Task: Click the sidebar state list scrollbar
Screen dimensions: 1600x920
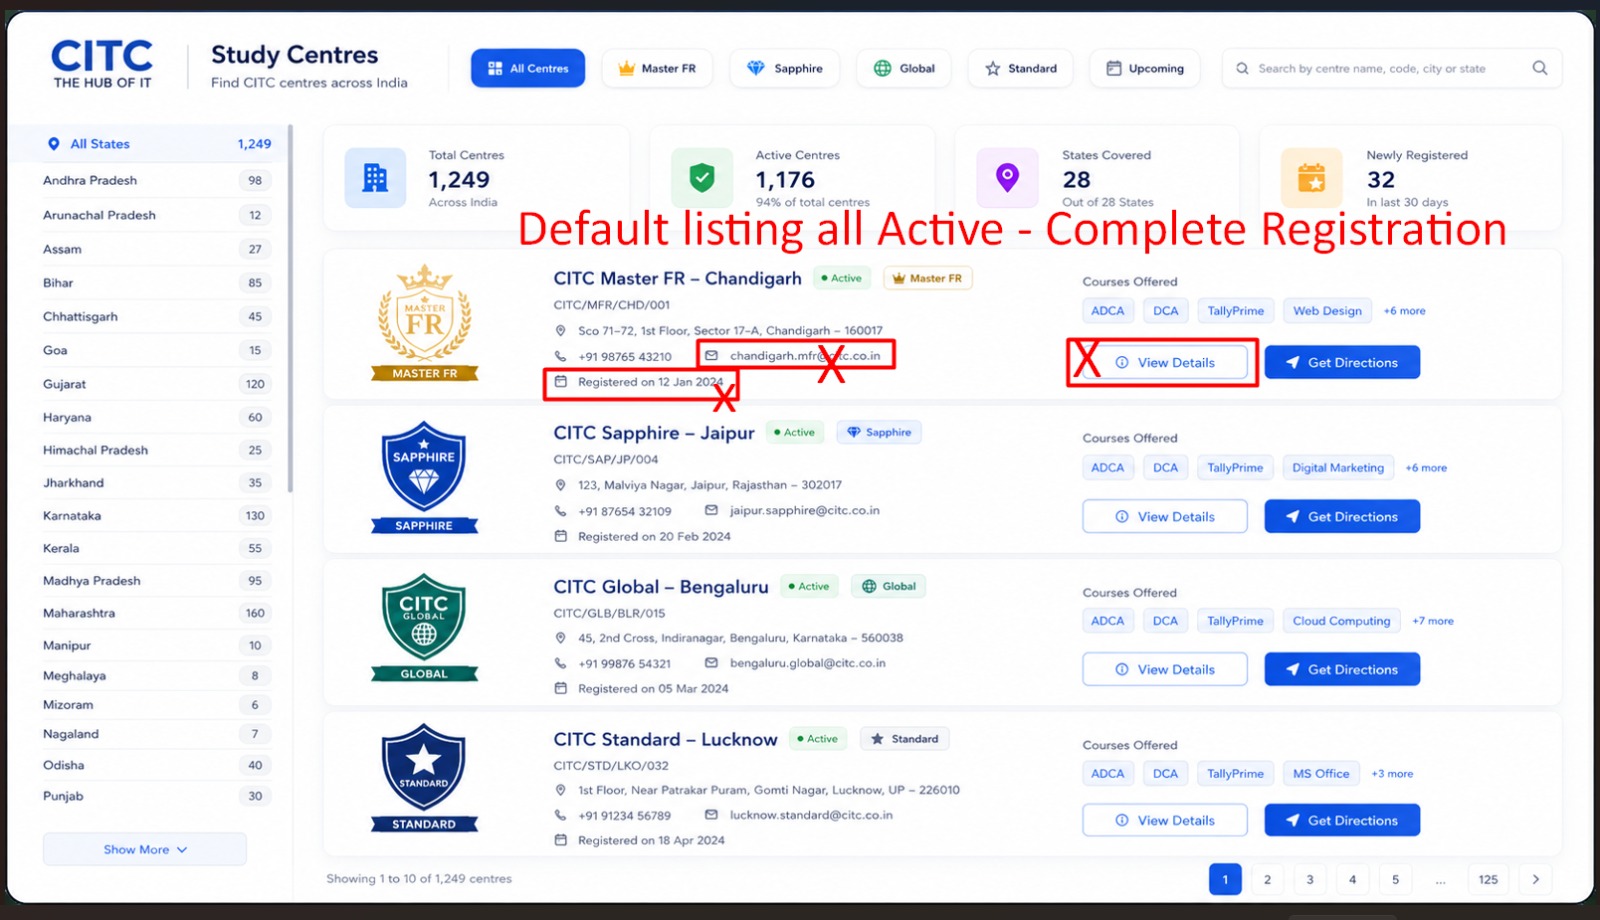Action: click(290, 309)
